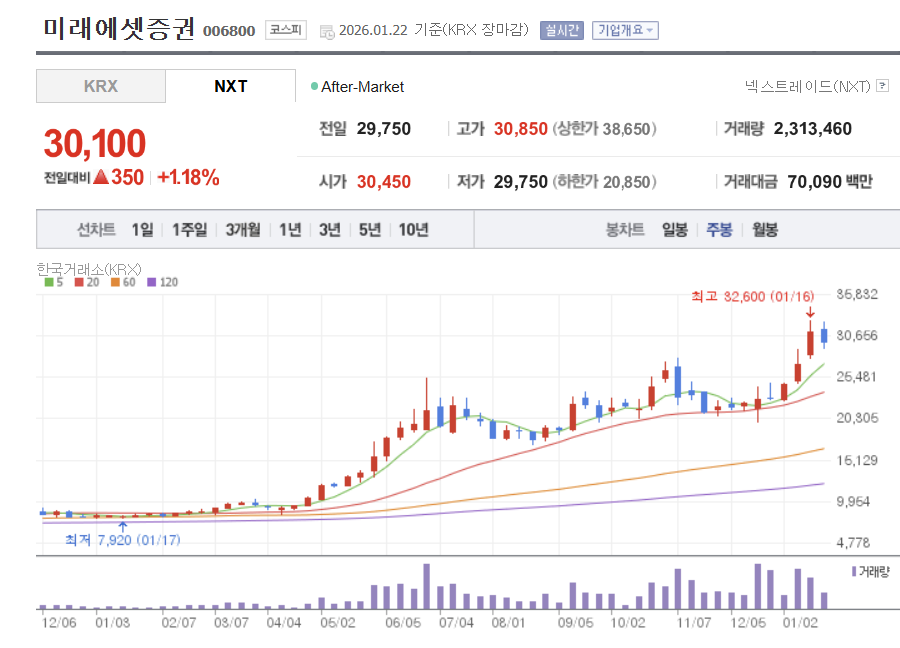Click the 12/06 date axis label
Screen dimensions: 900x648
59,623
